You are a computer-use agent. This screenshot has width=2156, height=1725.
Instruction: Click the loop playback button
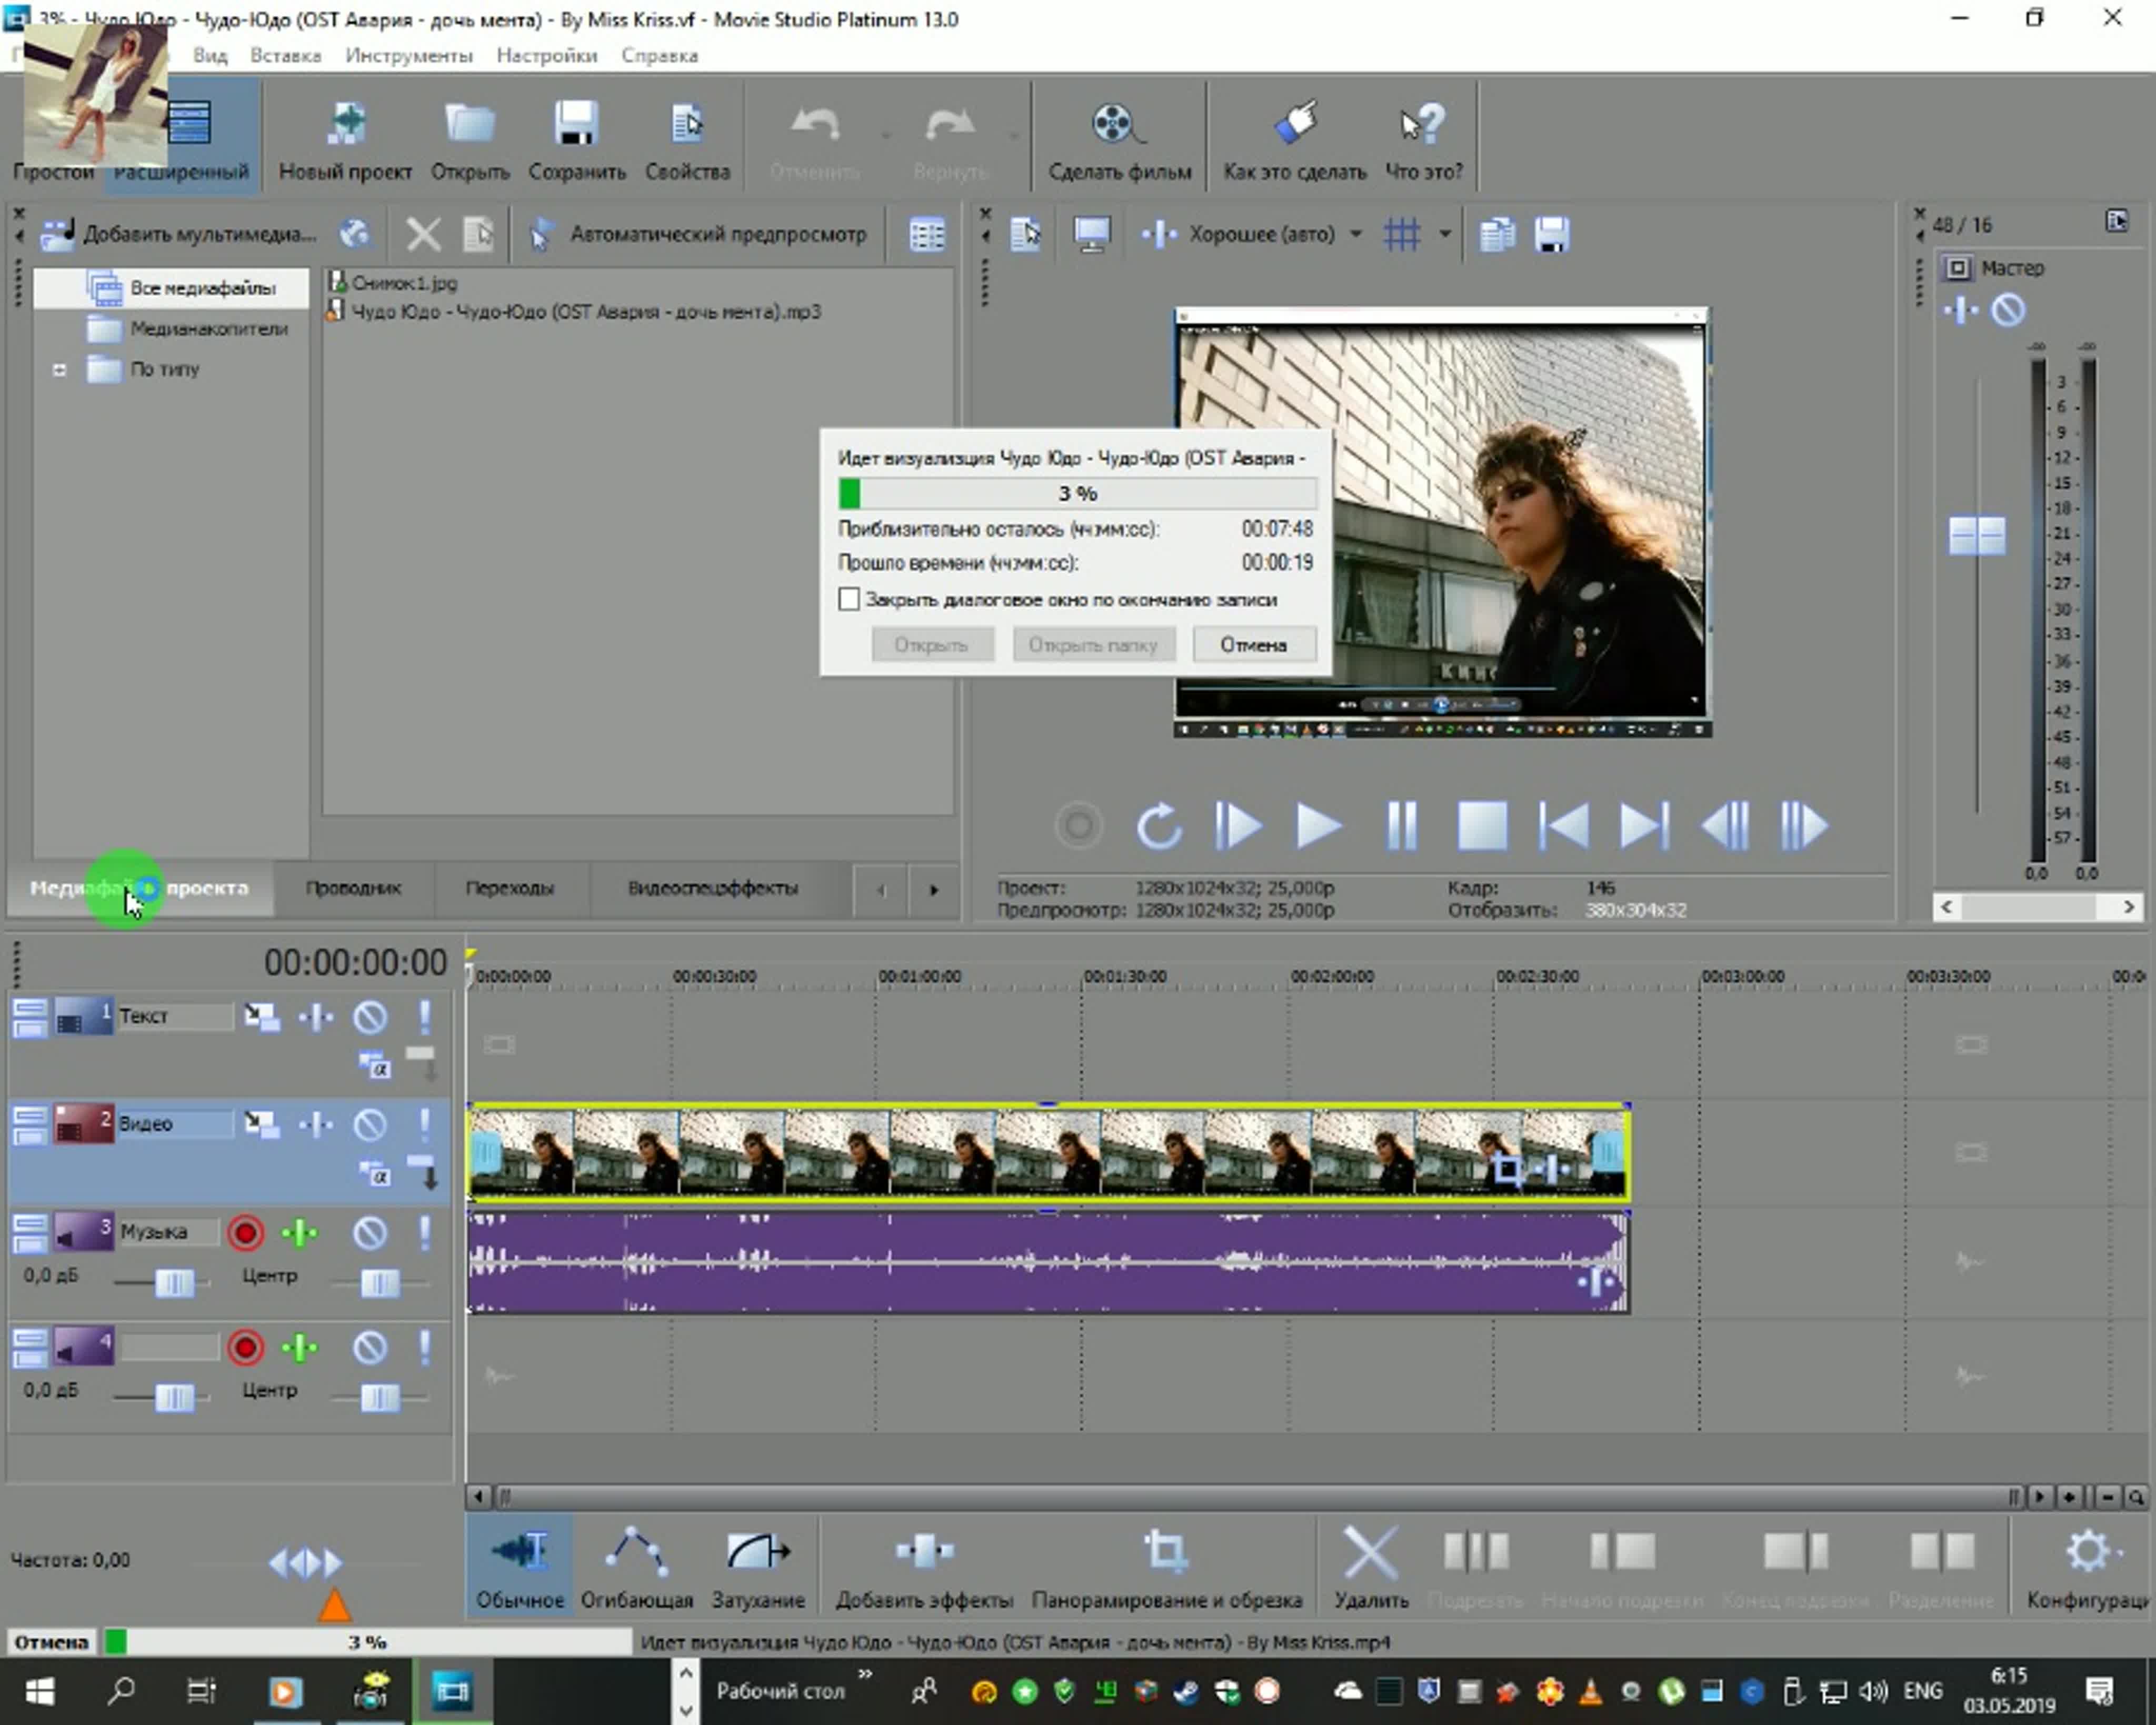tap(1159, 826)
